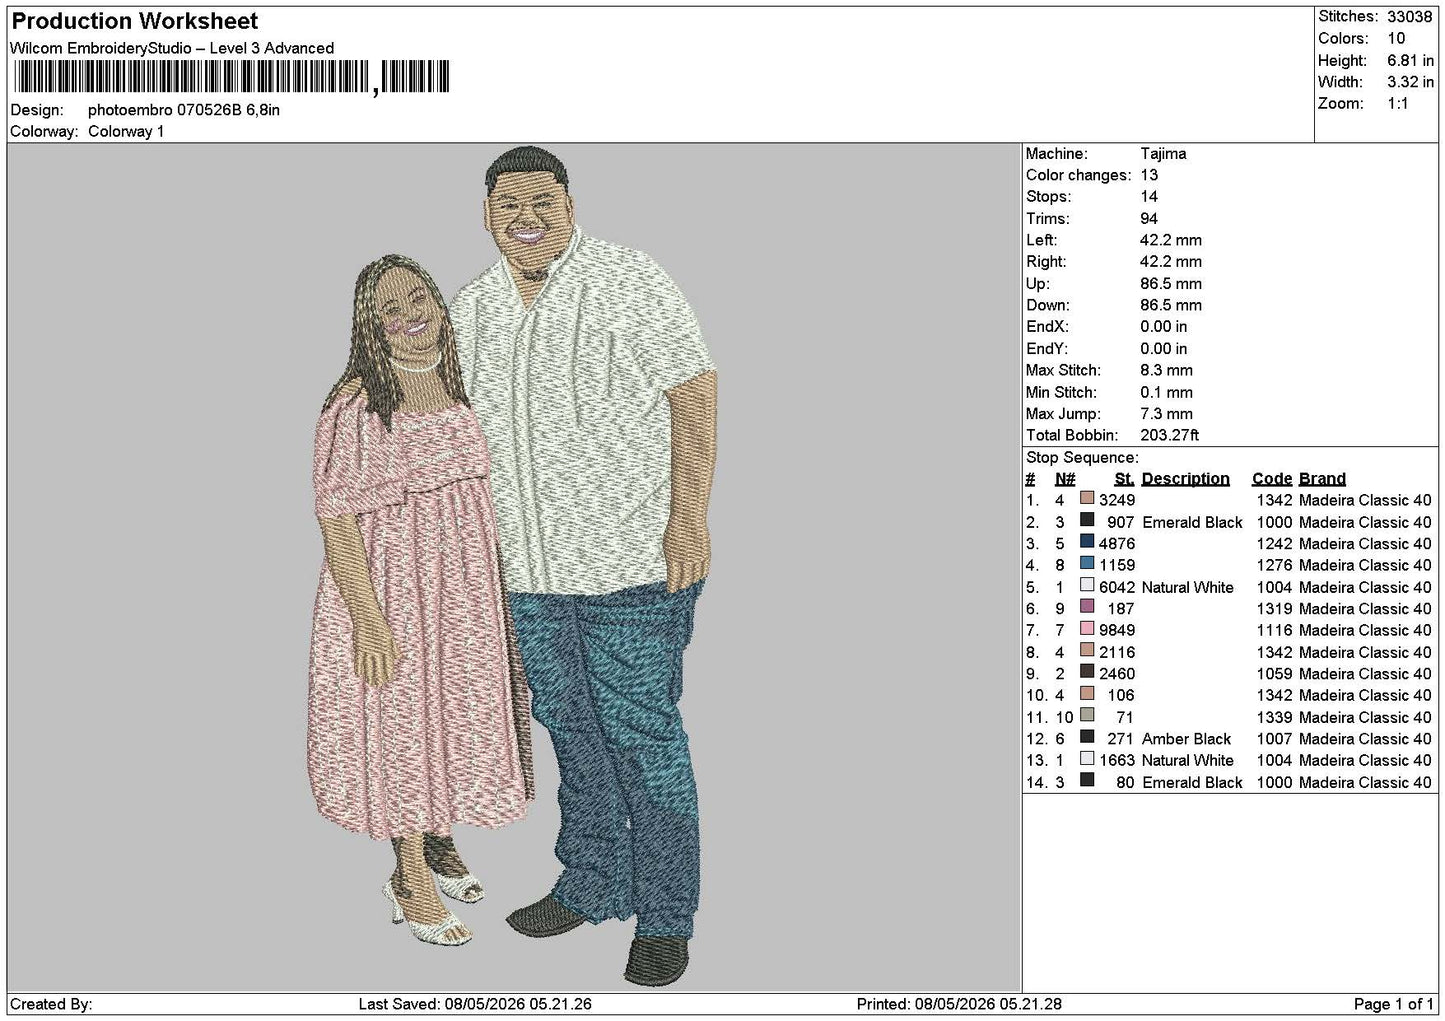Click the N# column header
The width and height of the screenshot is (1445, 1021).
[1065, 479]
